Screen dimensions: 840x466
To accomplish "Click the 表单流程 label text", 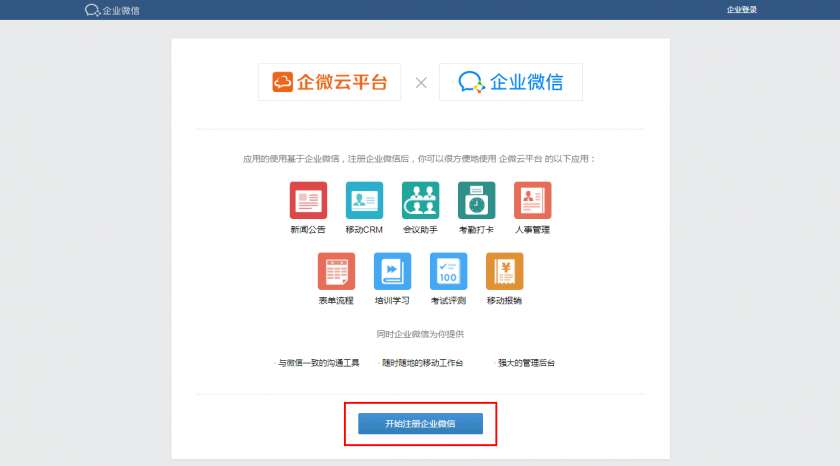I will coord(336,300).
